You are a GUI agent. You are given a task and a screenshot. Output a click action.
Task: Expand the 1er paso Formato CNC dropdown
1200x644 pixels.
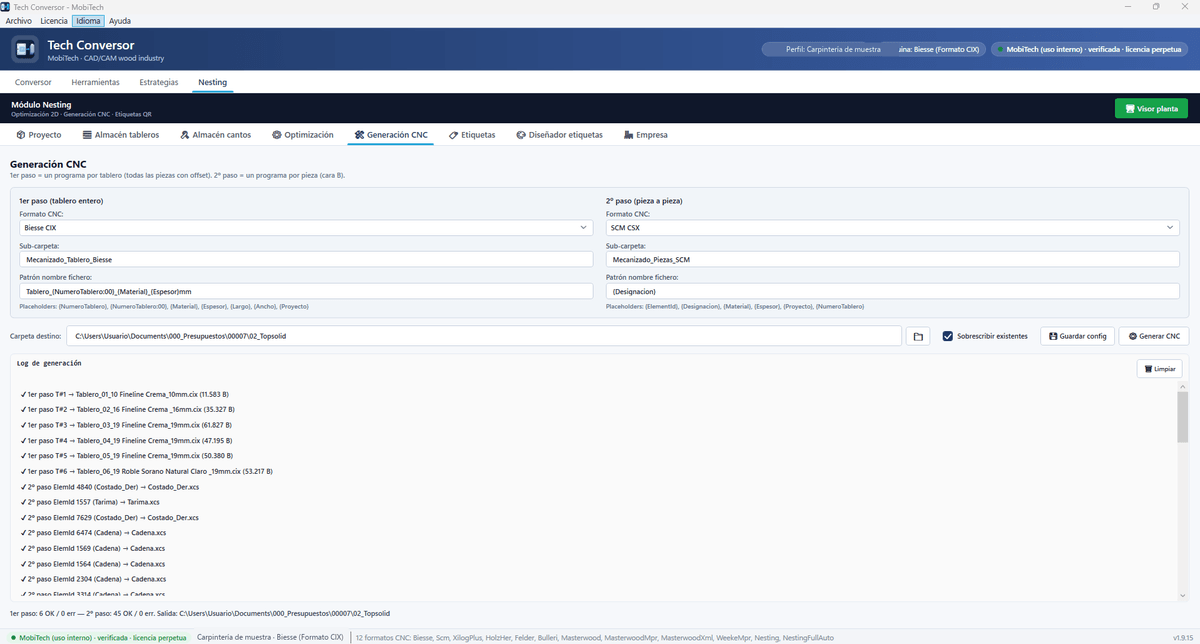(x=306, y=228)
